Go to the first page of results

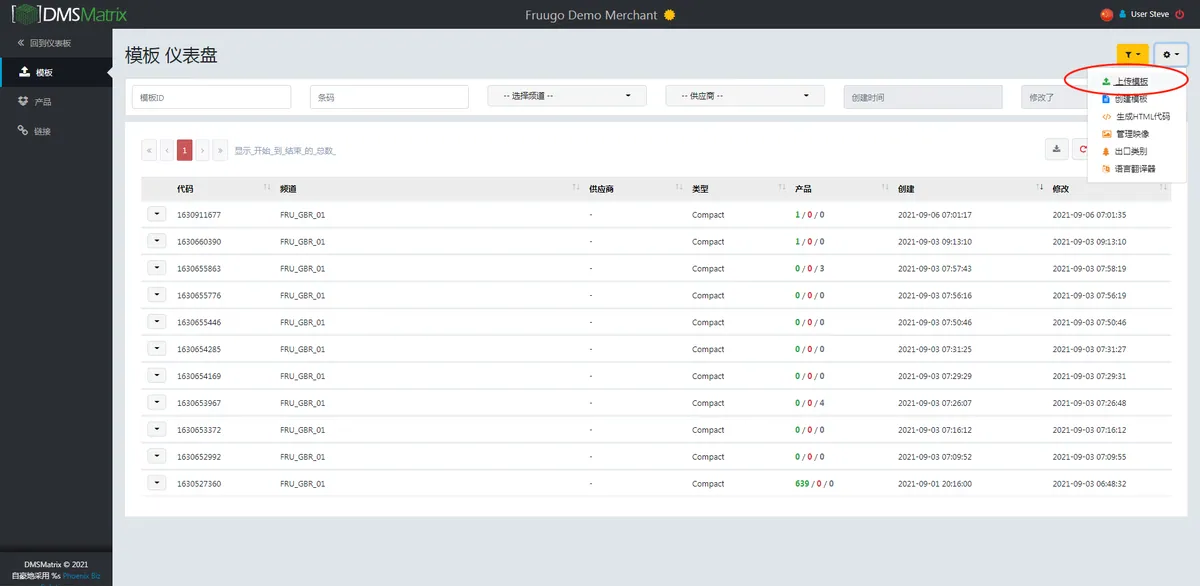tap(149, 150)
